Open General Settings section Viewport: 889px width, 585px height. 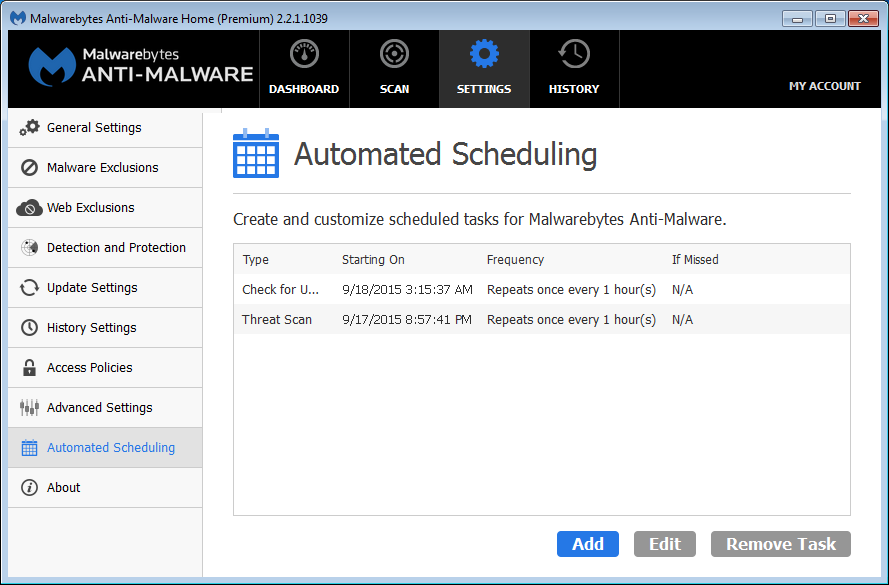(105, 128)
